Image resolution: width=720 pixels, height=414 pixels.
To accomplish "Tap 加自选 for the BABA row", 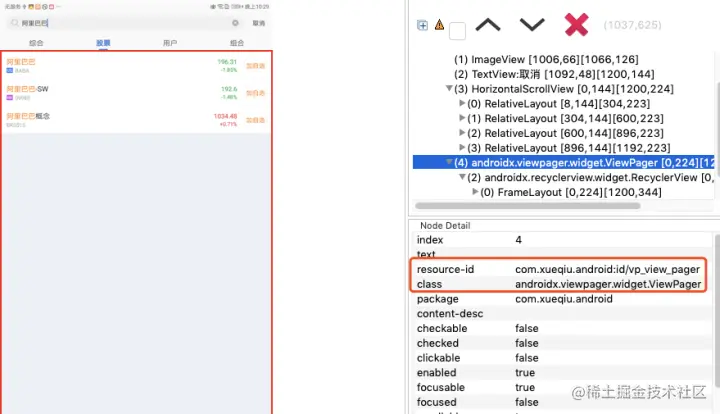I will coord(255,66).
